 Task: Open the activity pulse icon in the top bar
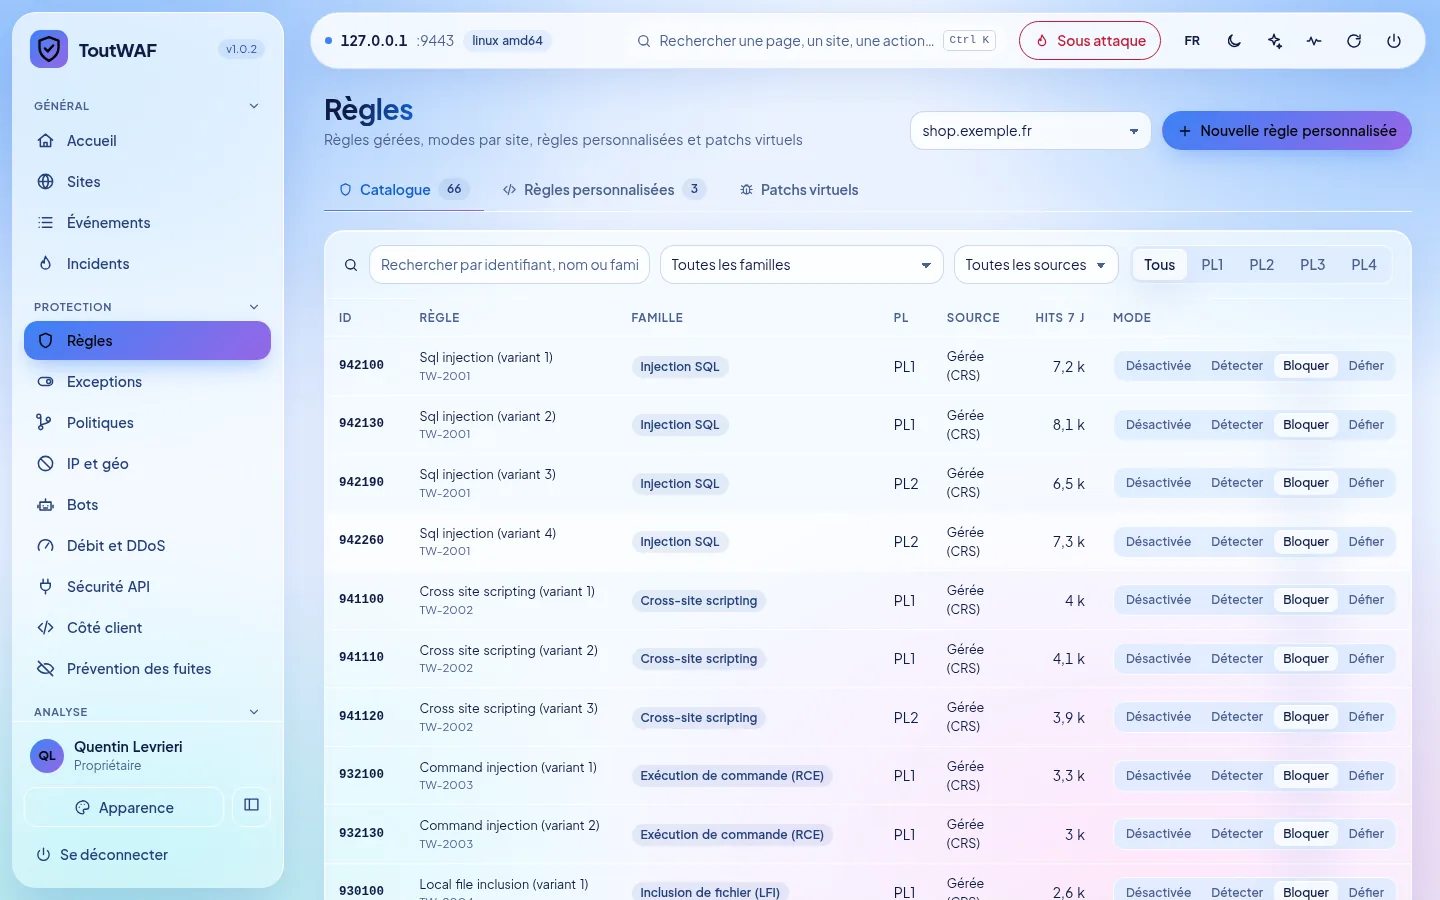point(1314,41)
